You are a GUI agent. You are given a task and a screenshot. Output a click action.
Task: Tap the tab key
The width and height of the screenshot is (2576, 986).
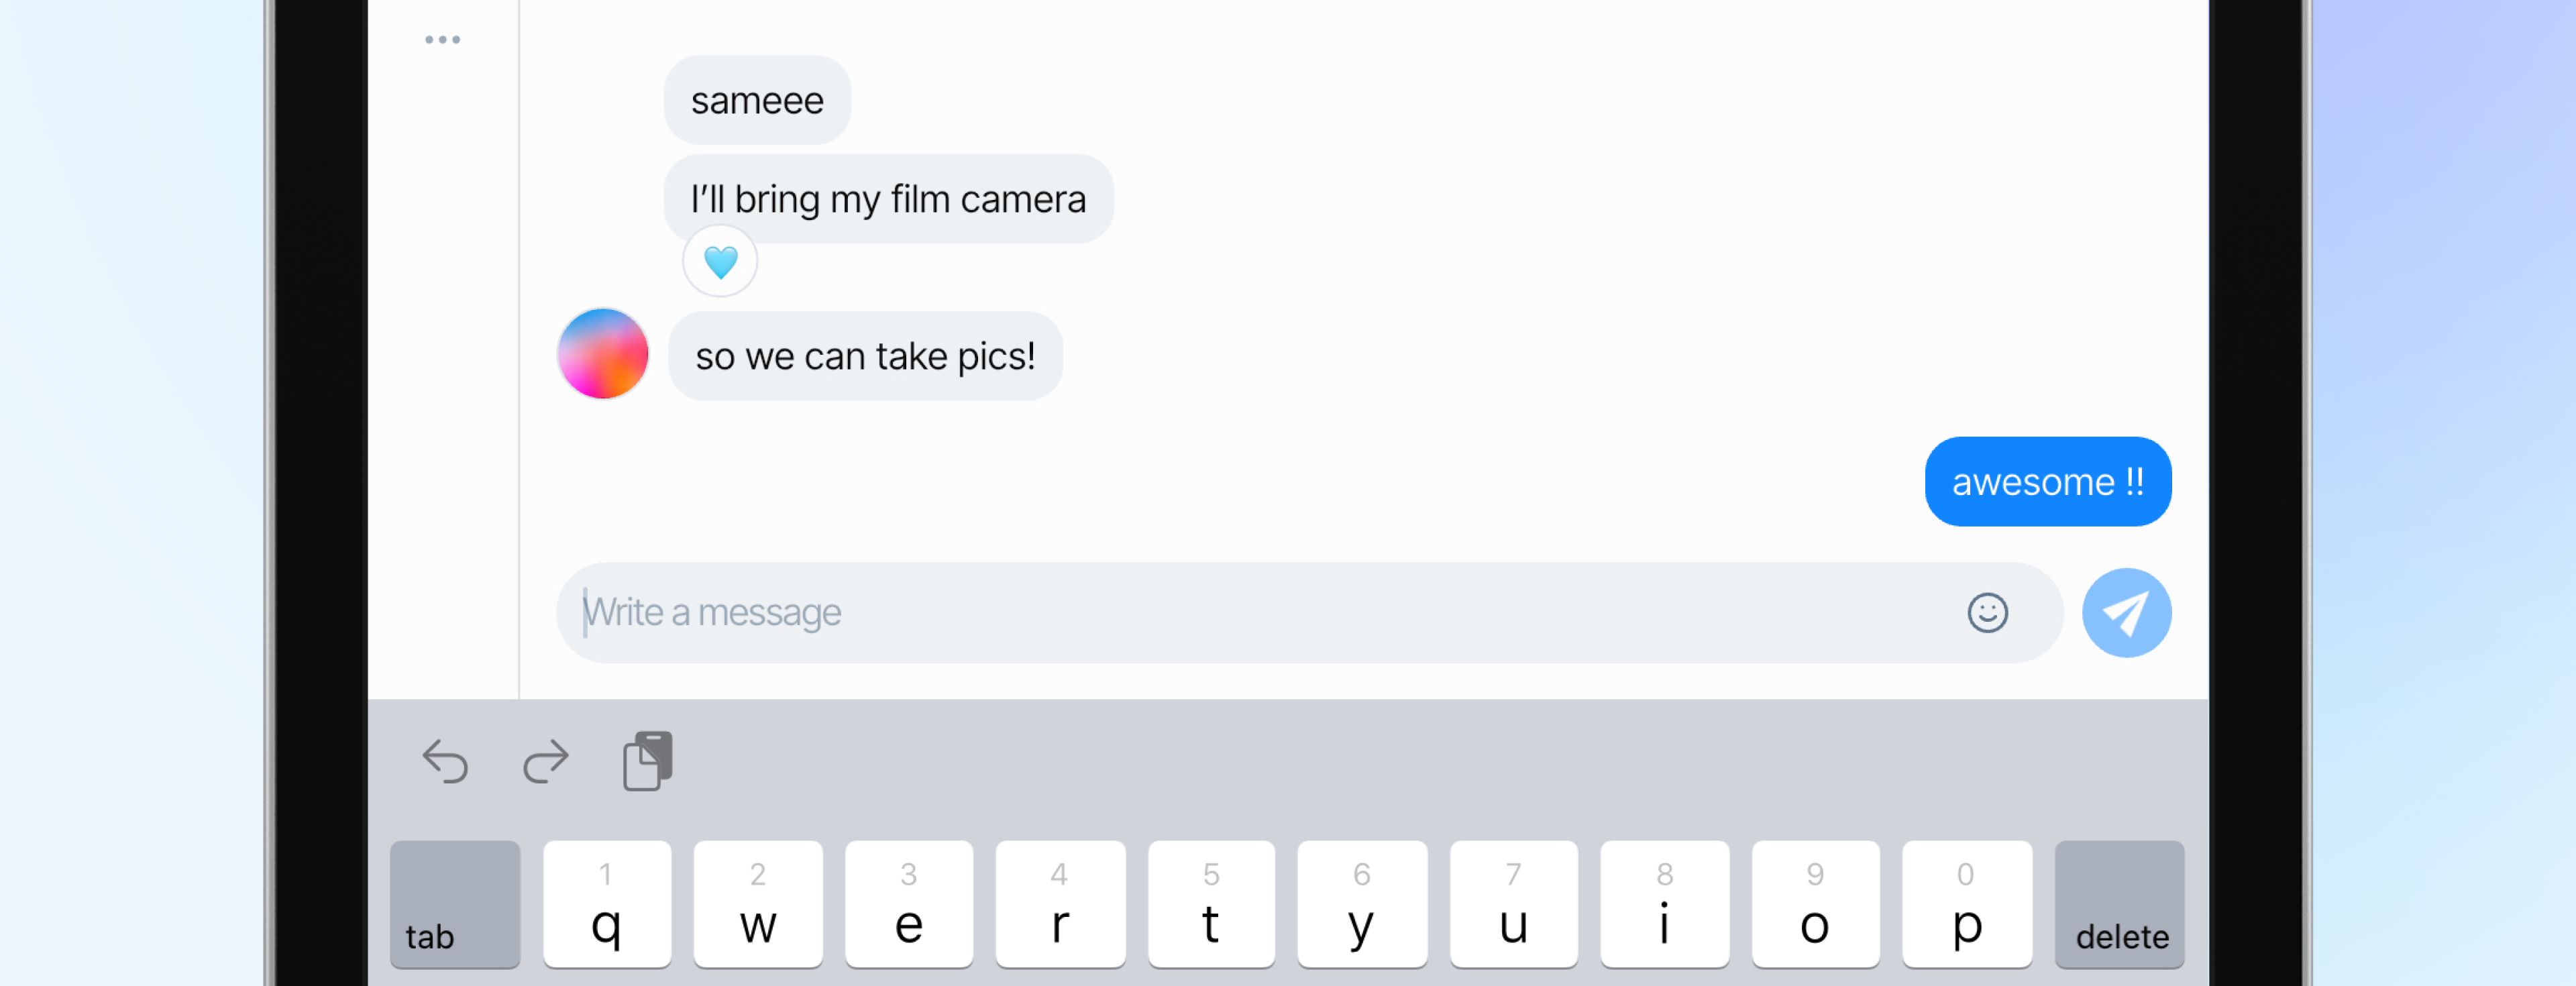click(x=455, y=904)
